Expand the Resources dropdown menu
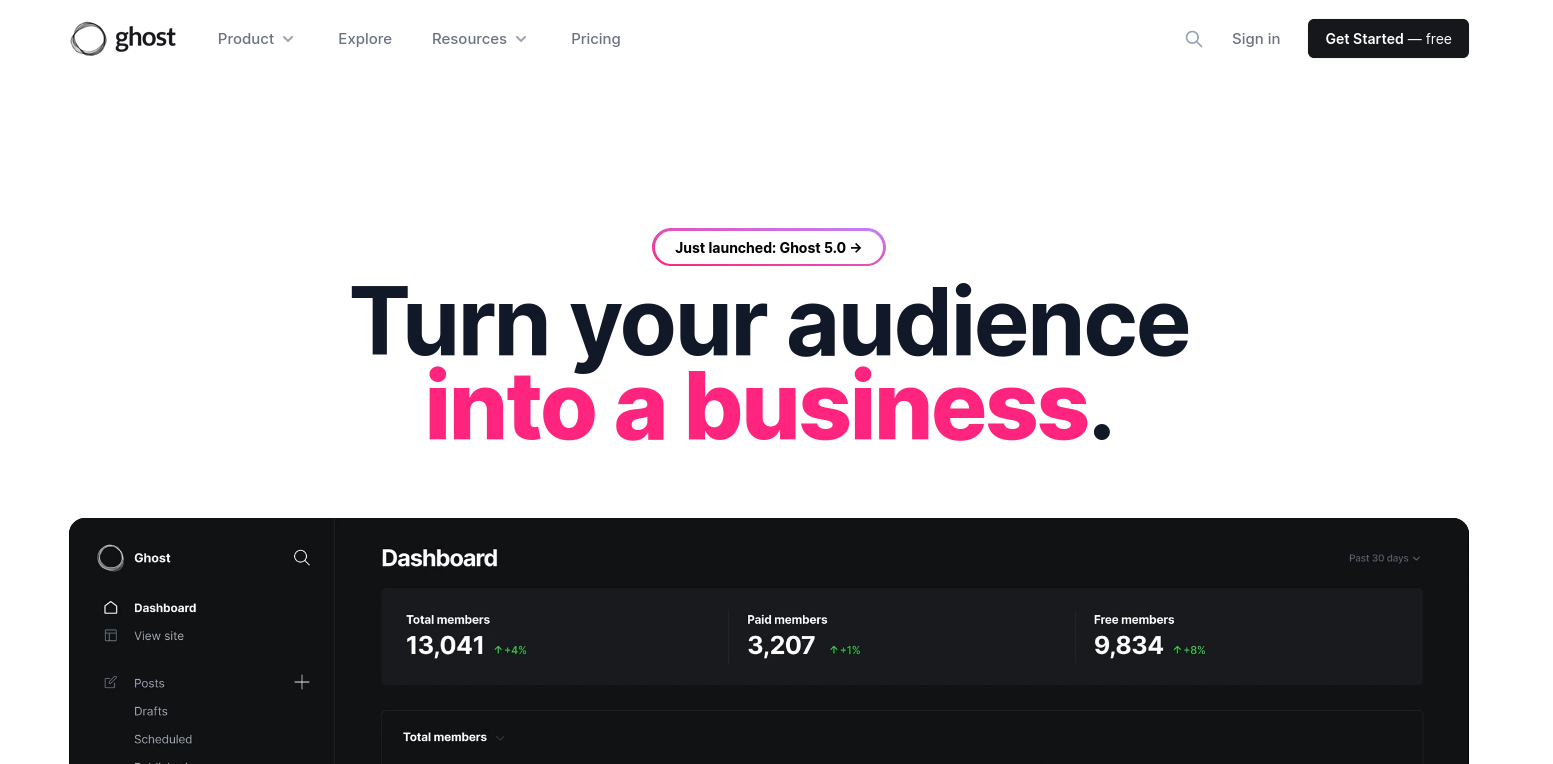This screenshot has width=1553, height=764. tap(479, 39)
